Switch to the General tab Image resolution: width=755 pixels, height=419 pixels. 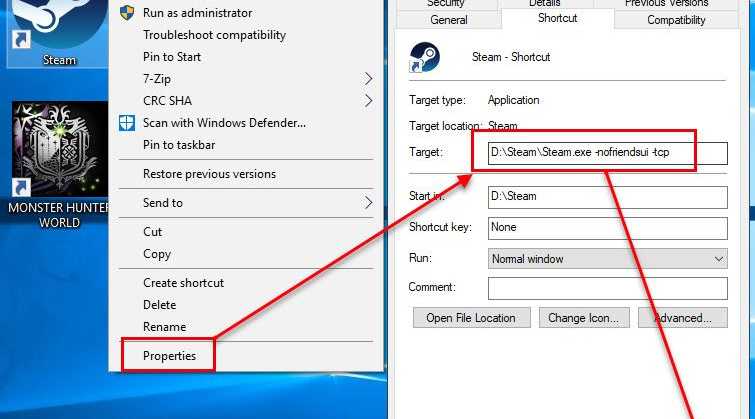(449, 20)
